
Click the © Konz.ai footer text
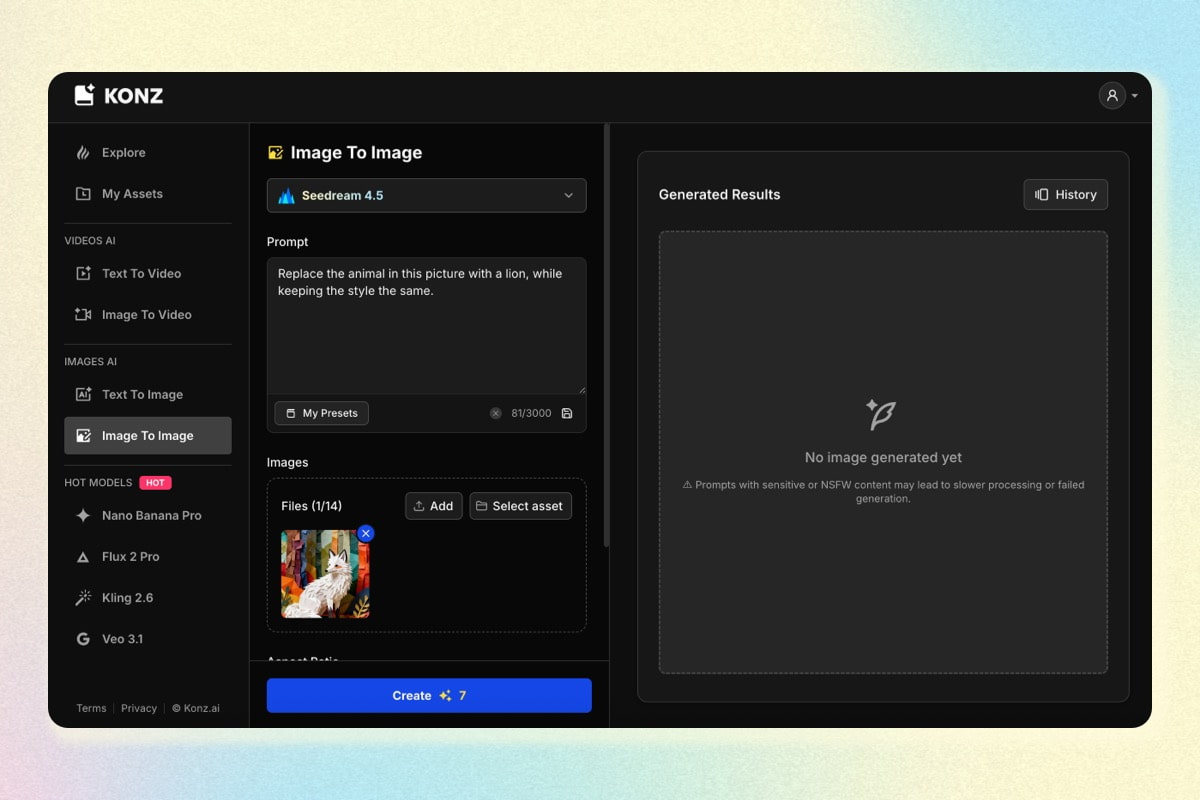pyautogui.click(x=196, y=708)
